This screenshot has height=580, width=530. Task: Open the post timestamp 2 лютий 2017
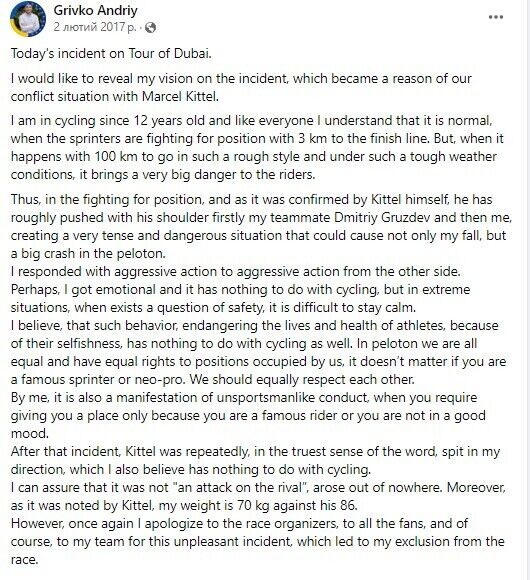(95, 27)
